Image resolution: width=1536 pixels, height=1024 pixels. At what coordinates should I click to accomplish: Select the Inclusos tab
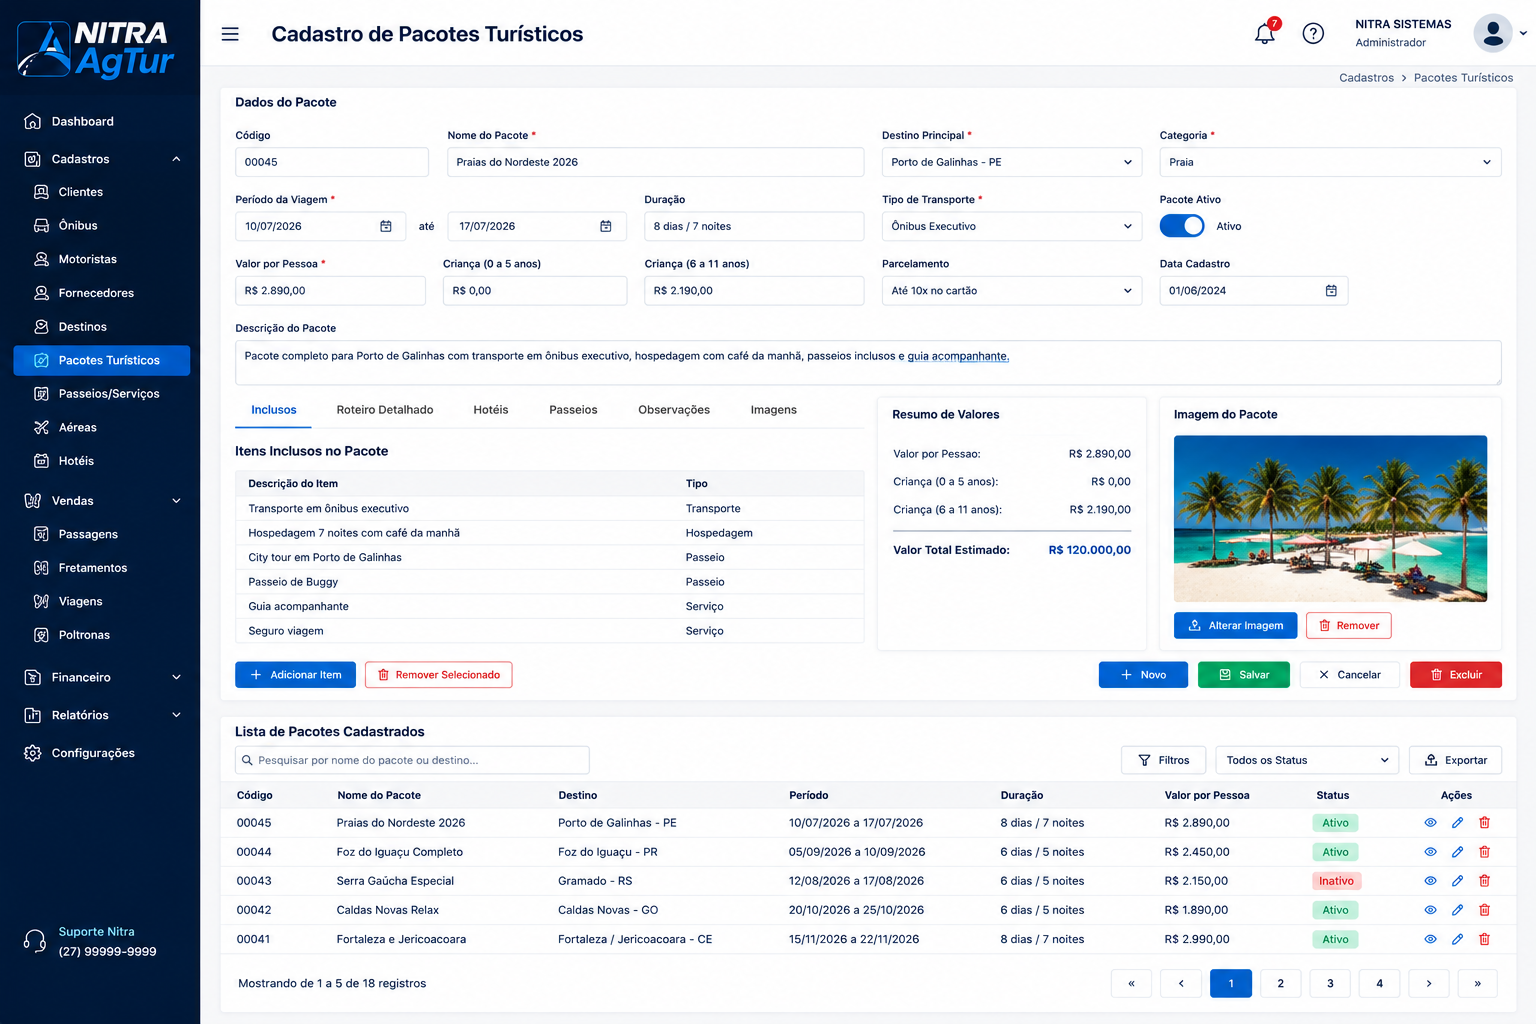pos(274,410)
